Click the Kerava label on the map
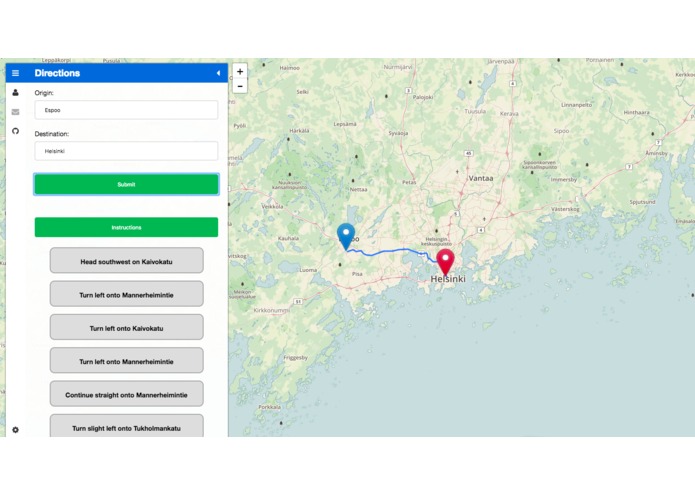This screenshot has height=494, width=695. 509,114
